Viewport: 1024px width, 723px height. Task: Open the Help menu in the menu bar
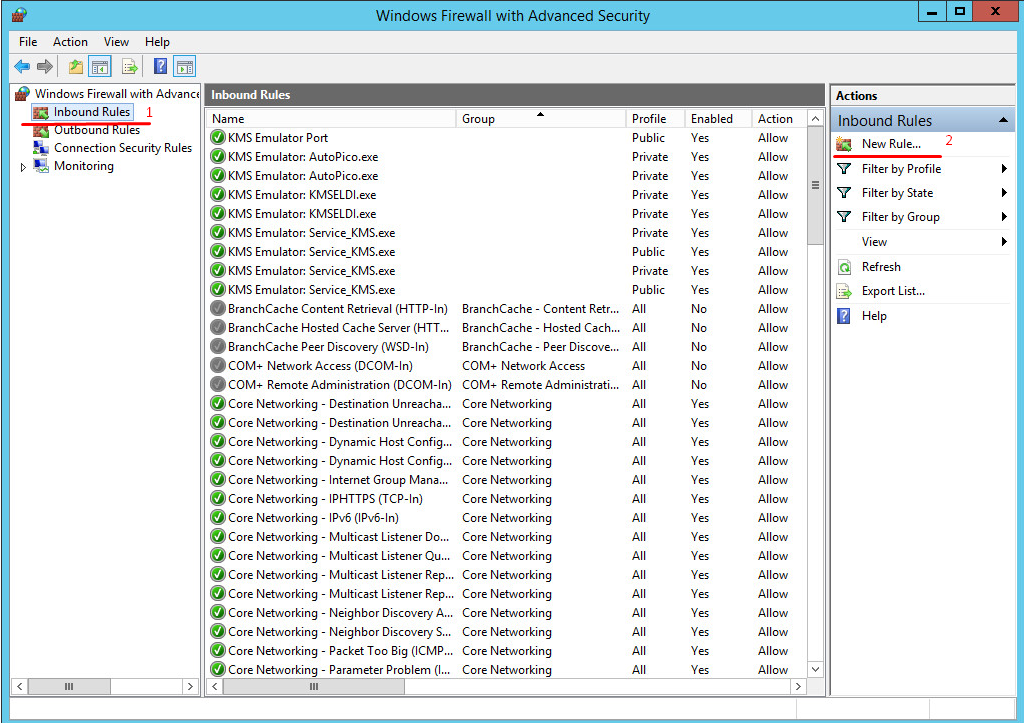point(157,42)
